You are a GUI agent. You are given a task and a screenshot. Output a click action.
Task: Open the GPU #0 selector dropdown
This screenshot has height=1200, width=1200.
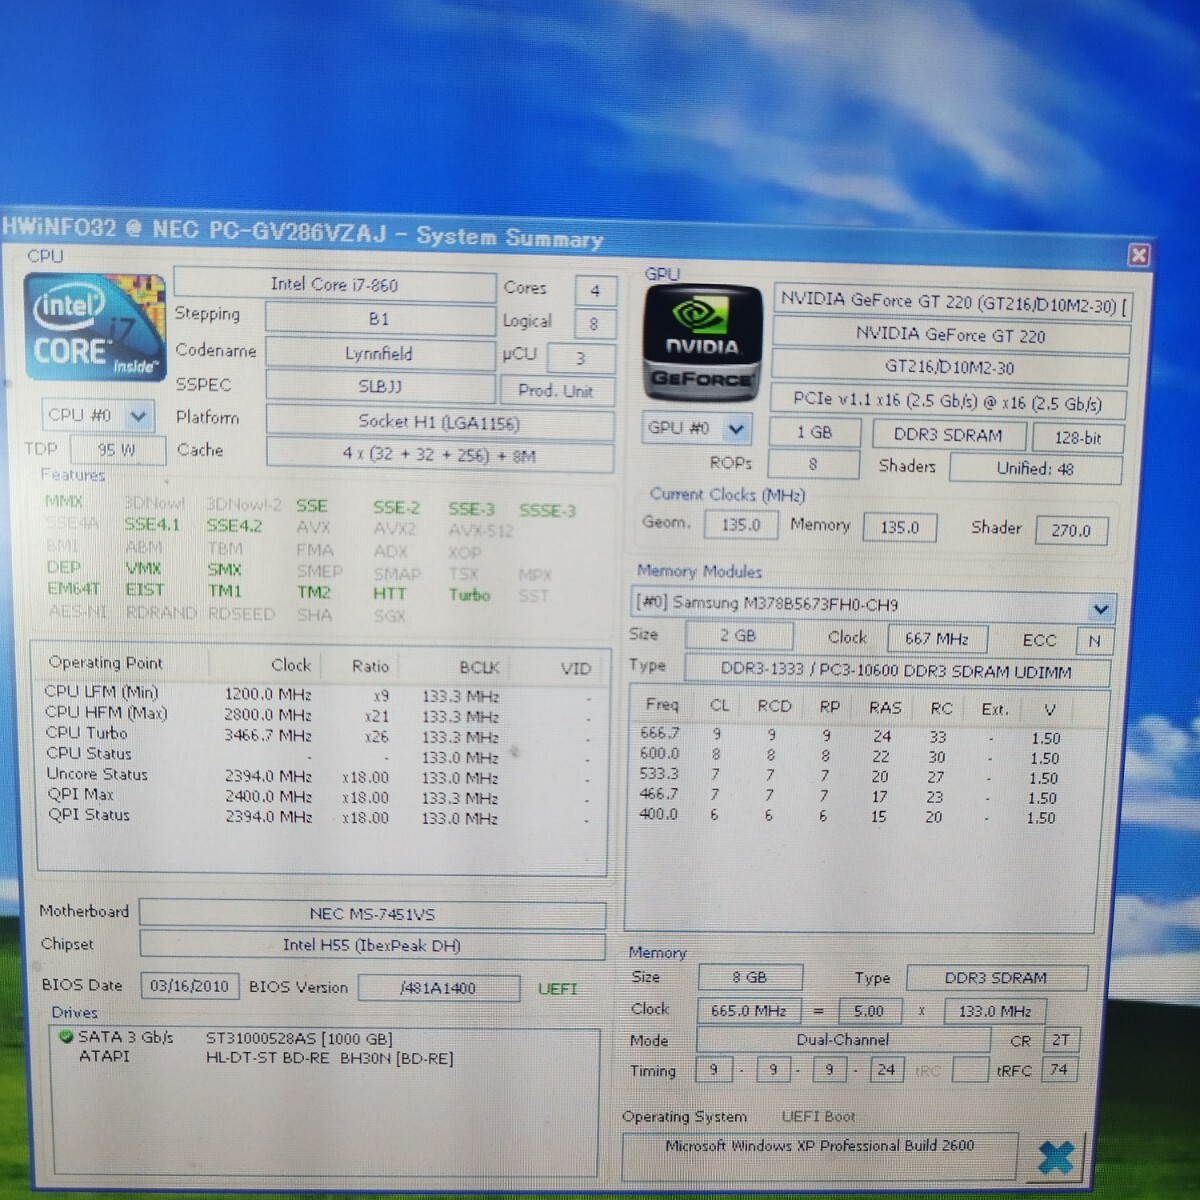(736, 429)
